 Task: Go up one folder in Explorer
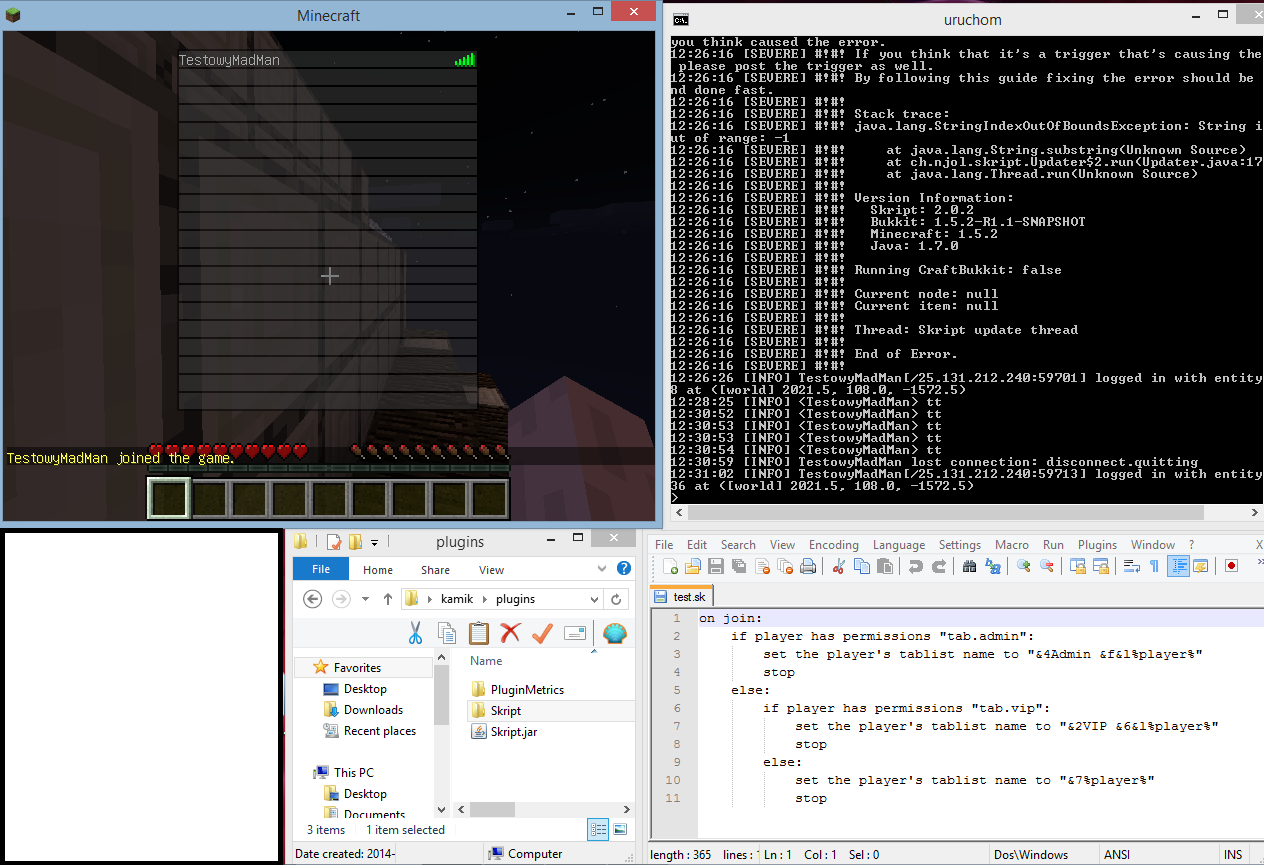click(388, 599)
